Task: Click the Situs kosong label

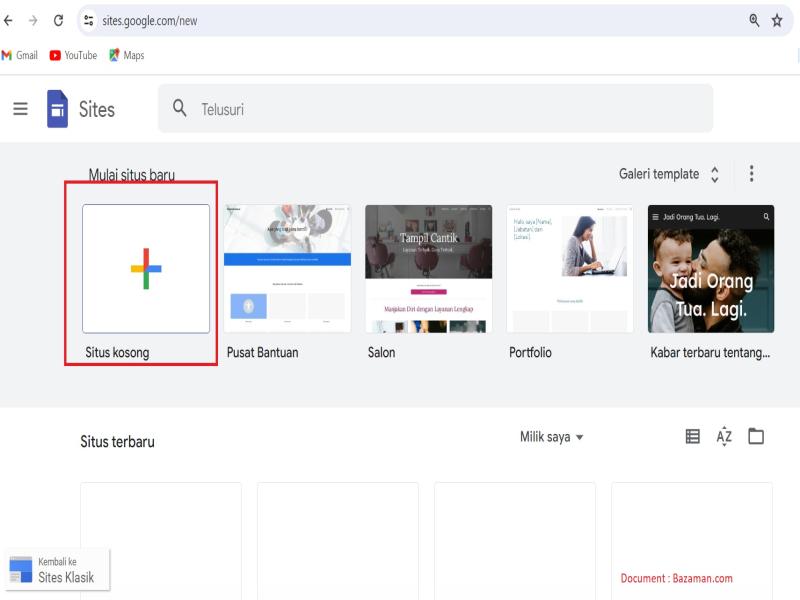Action: (117, 353)
